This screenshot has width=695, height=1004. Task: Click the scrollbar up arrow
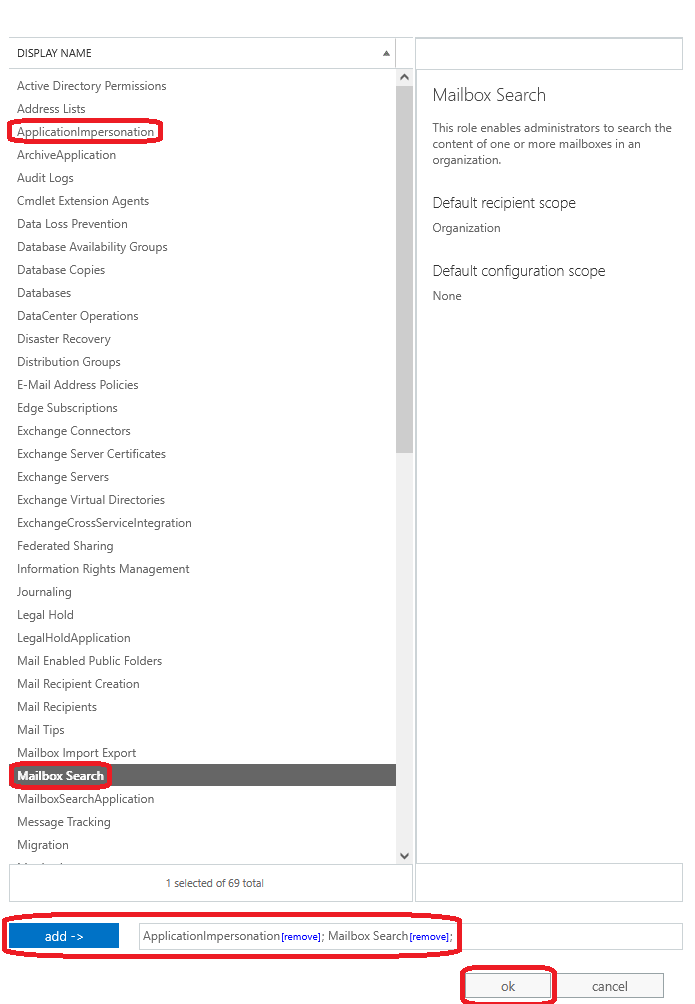[x=404, y=77]
